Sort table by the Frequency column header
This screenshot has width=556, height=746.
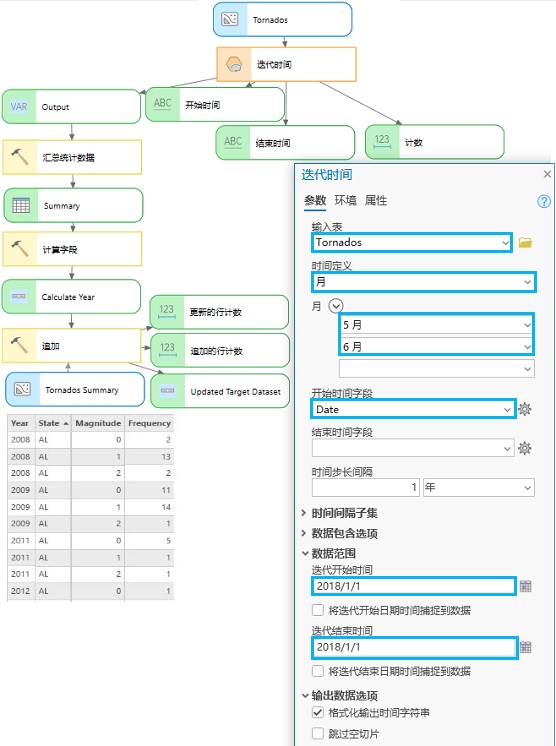(149, 423)
